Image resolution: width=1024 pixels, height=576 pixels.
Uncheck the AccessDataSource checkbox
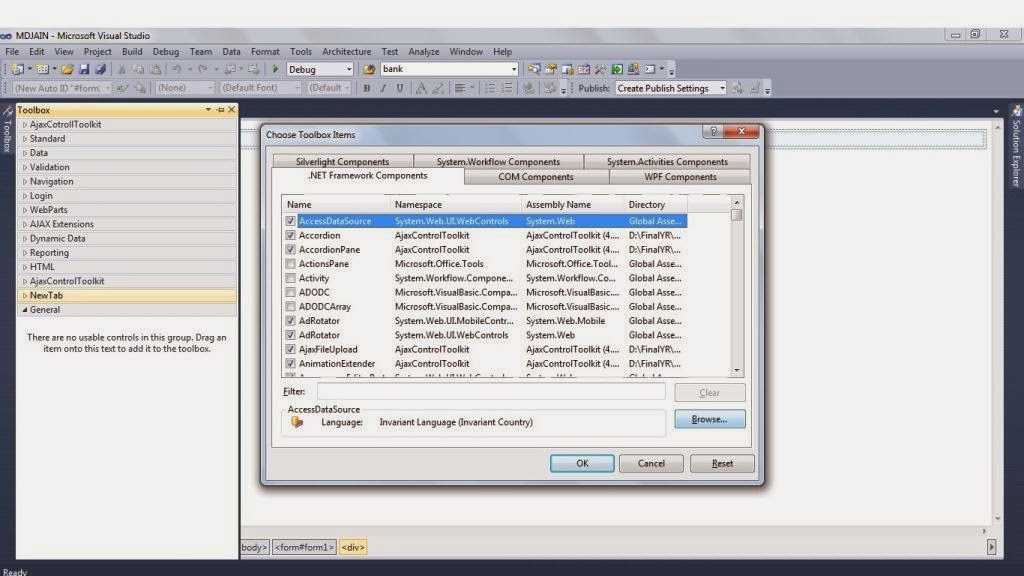click(290, 221)
